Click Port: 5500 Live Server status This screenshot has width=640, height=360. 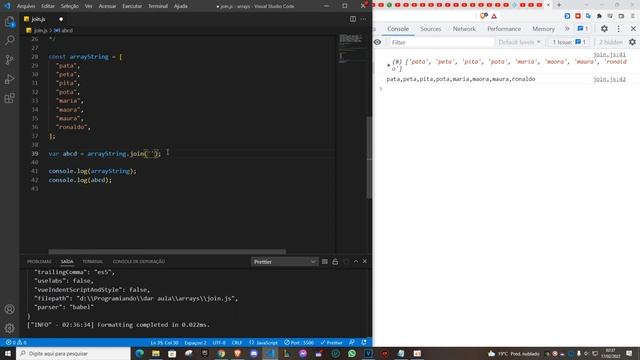(x=299, y=342)
